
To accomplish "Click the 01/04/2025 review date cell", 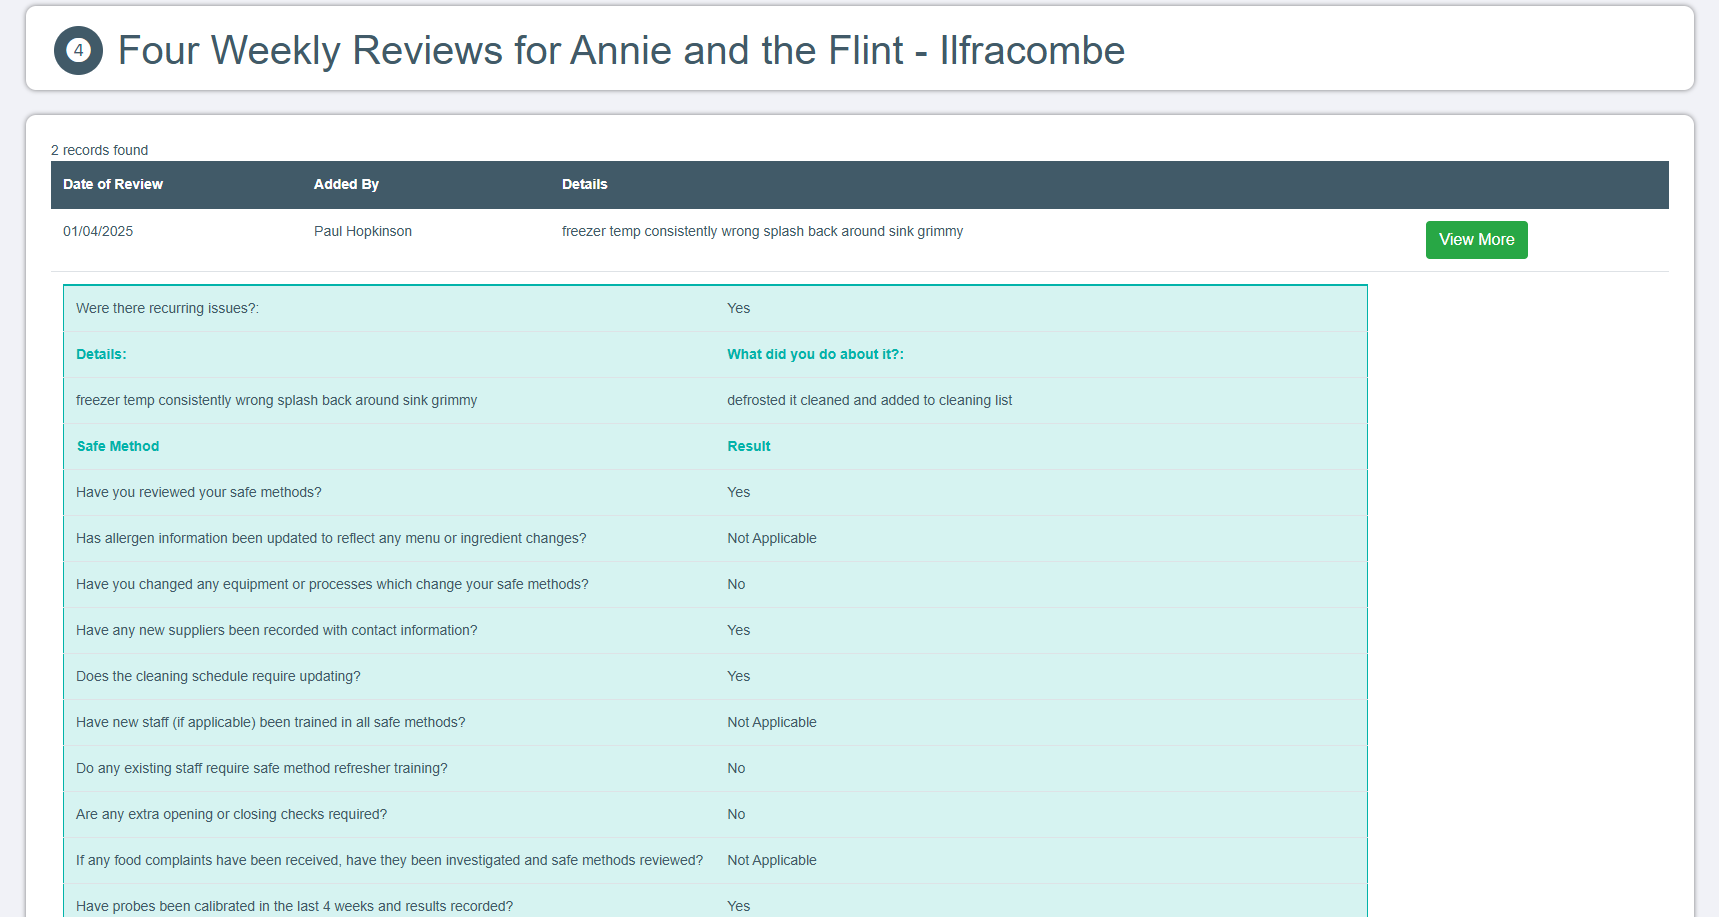I will 98,231.
